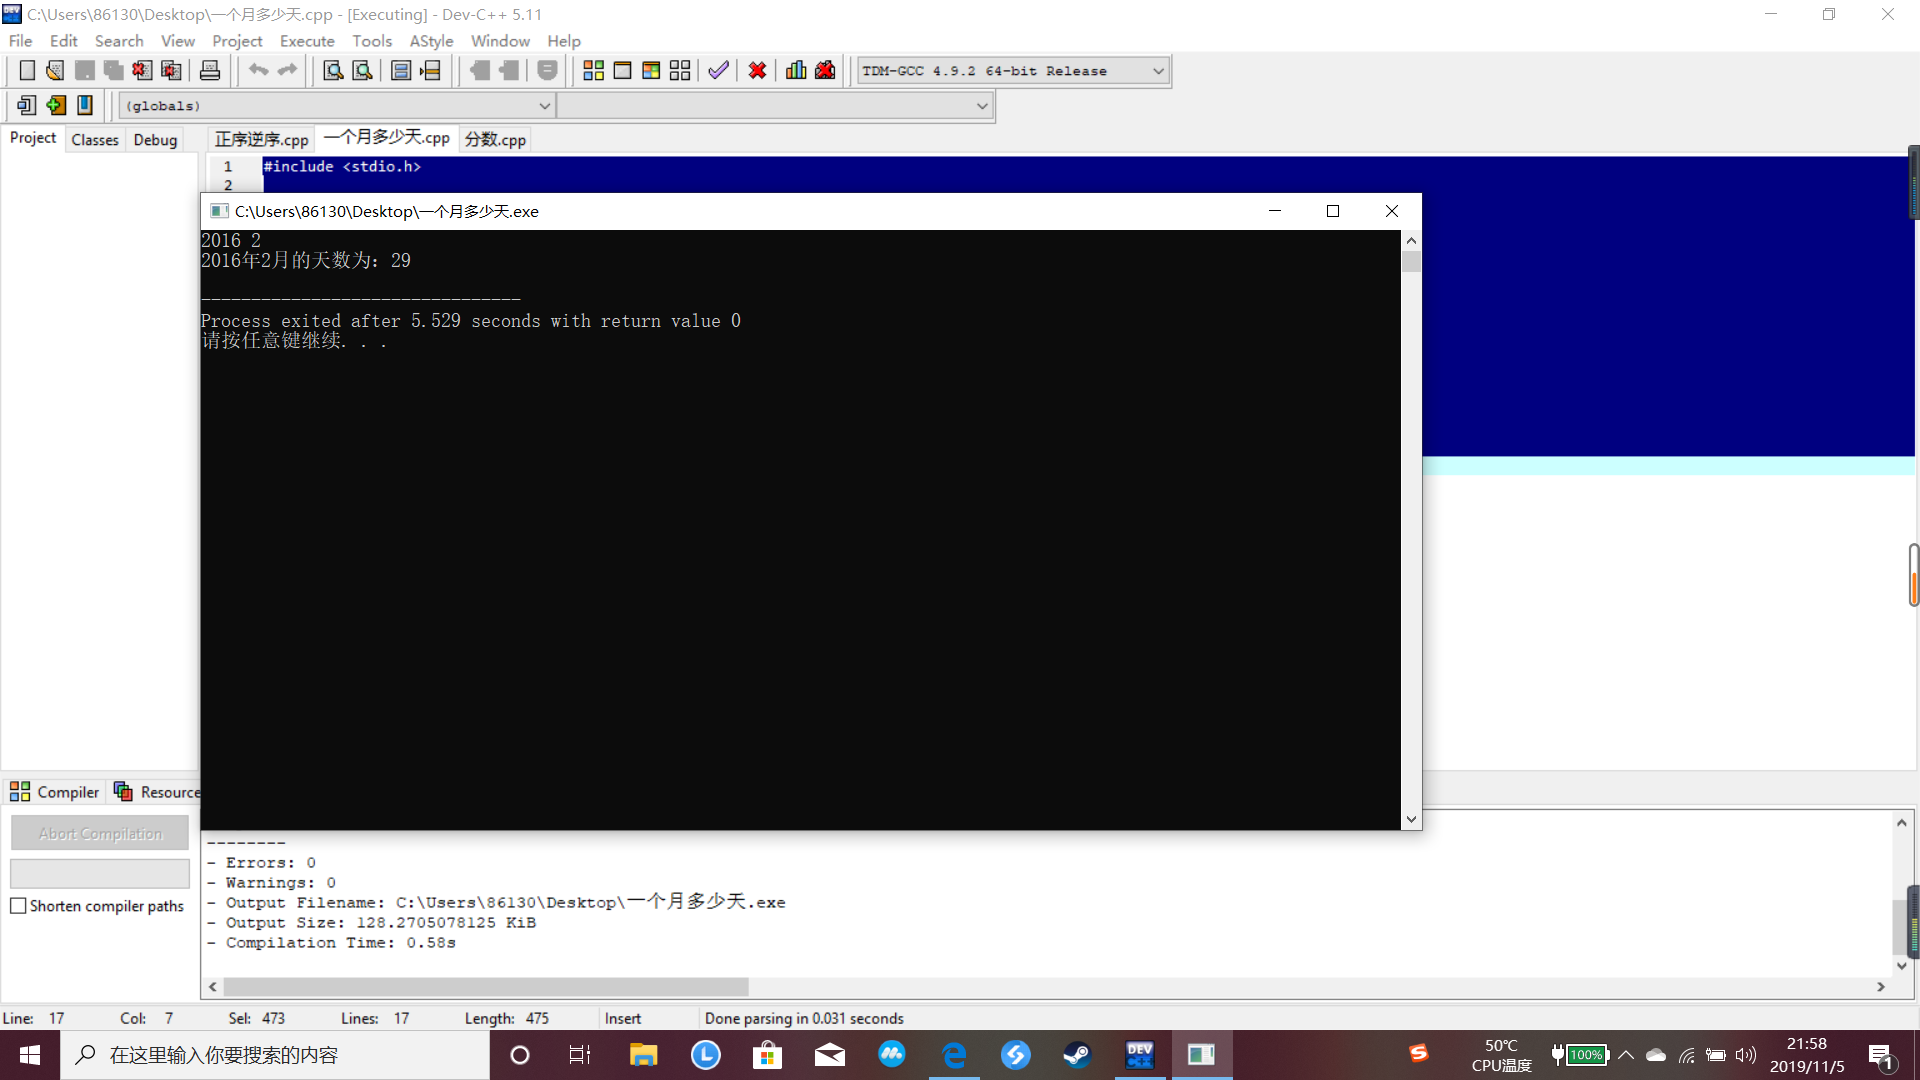Open the Compiler bottom tab
Viewport: 1920px width, 1080px height.
click(x=56, y=792)
